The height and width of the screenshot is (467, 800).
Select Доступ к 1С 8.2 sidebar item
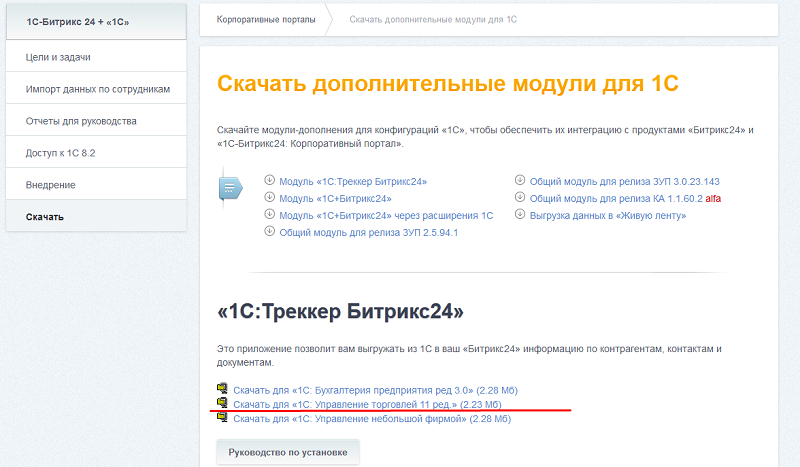pyautogui.click(x=96, y=153)
